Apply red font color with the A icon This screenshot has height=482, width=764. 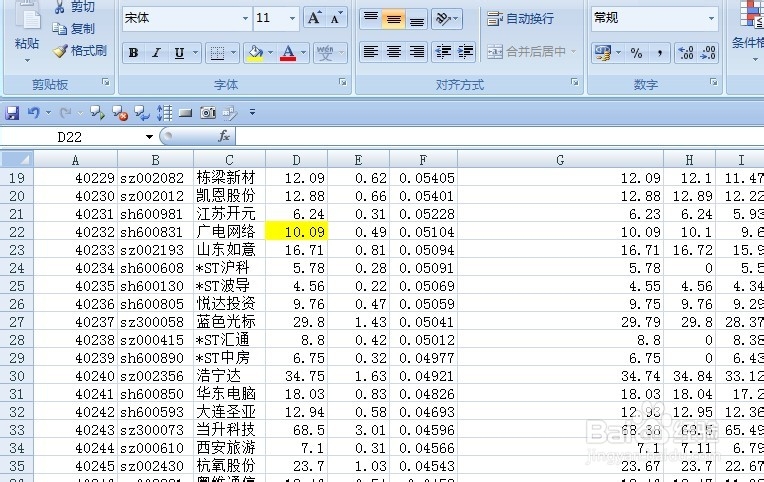pyautogui.click(x=288, y=53)
